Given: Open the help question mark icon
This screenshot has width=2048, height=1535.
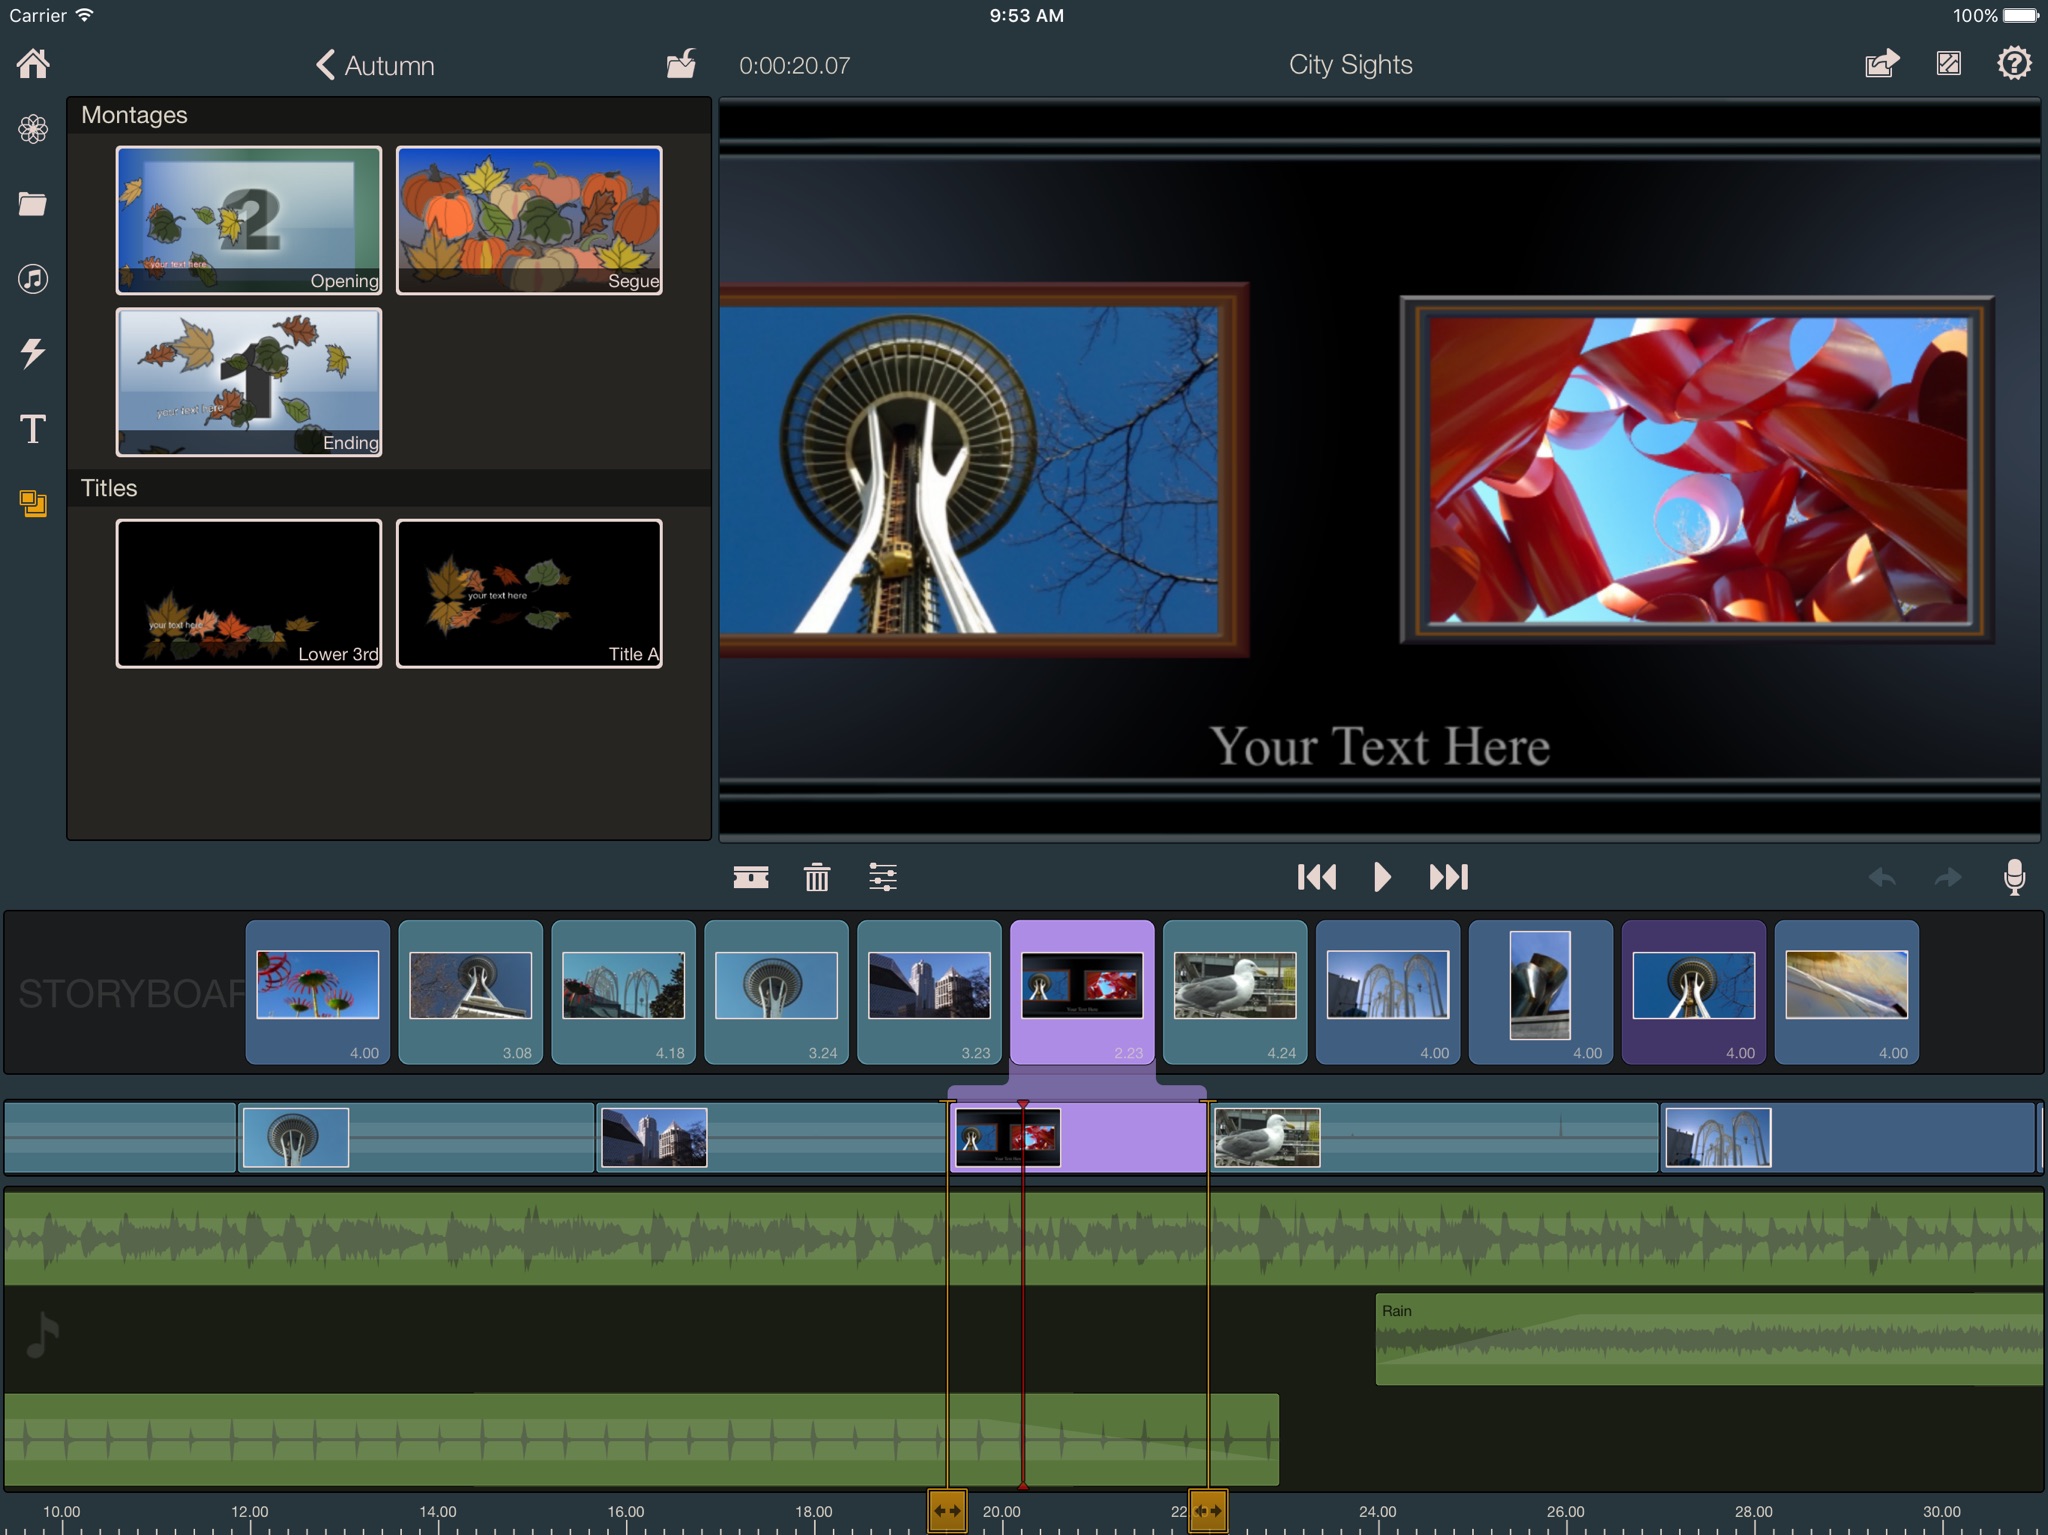Looking at the screenshot, I should click(x=2014, y=64).
